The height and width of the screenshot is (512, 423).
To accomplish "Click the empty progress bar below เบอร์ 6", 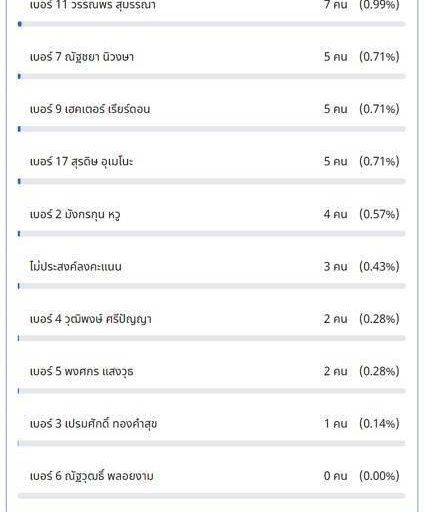I will coord(212,496).
